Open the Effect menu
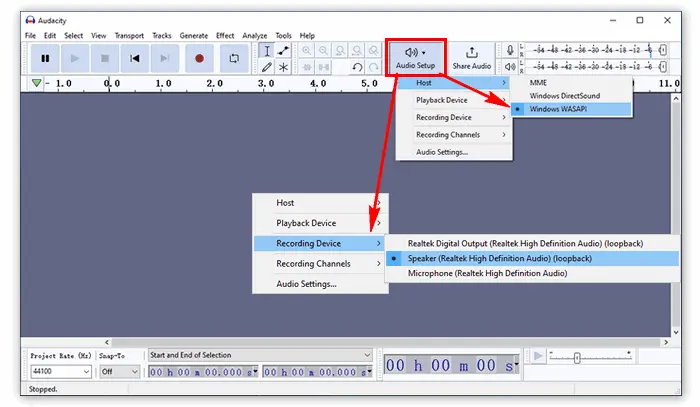Viewport: 700px width, 407px height. point(225,36)
